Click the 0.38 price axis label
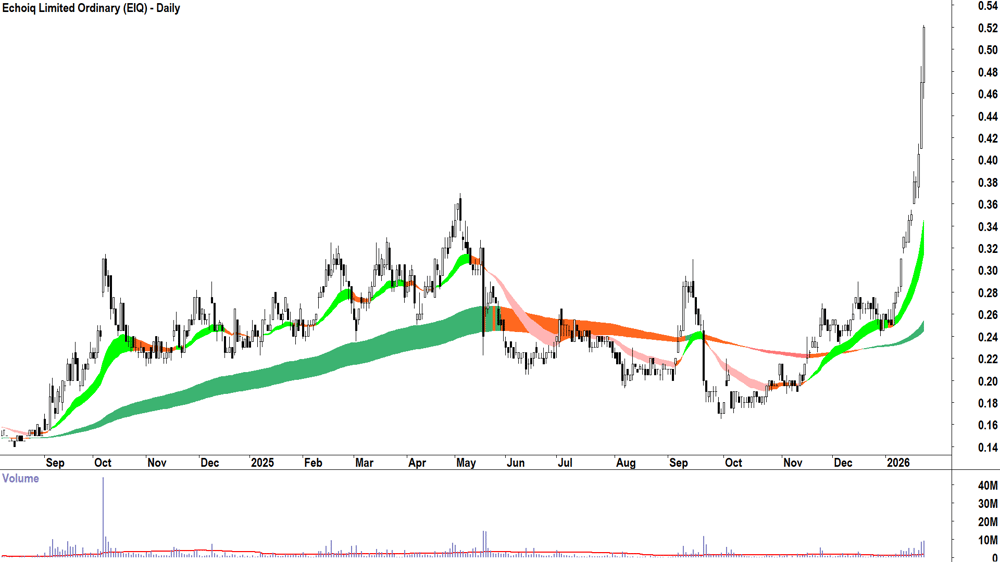 (987, 182)
